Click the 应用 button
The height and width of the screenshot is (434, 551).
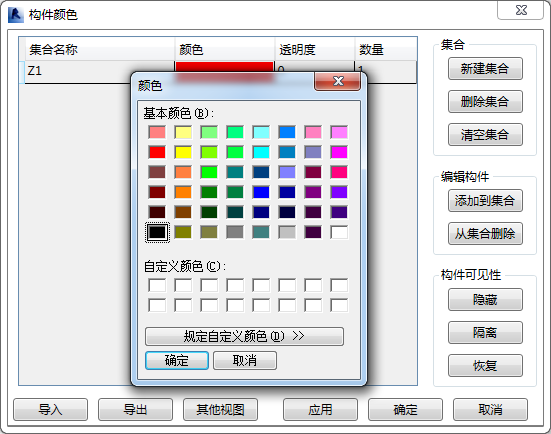tap(320, 409)
